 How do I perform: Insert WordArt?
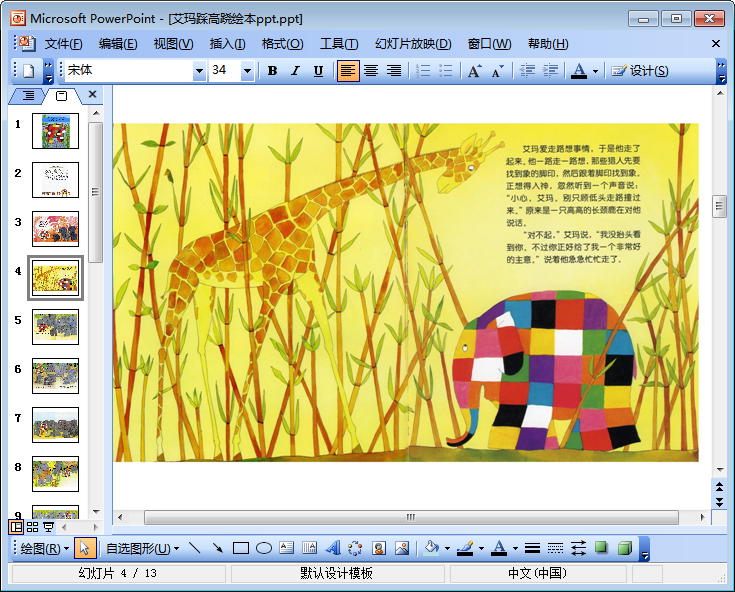pos(333,548)
